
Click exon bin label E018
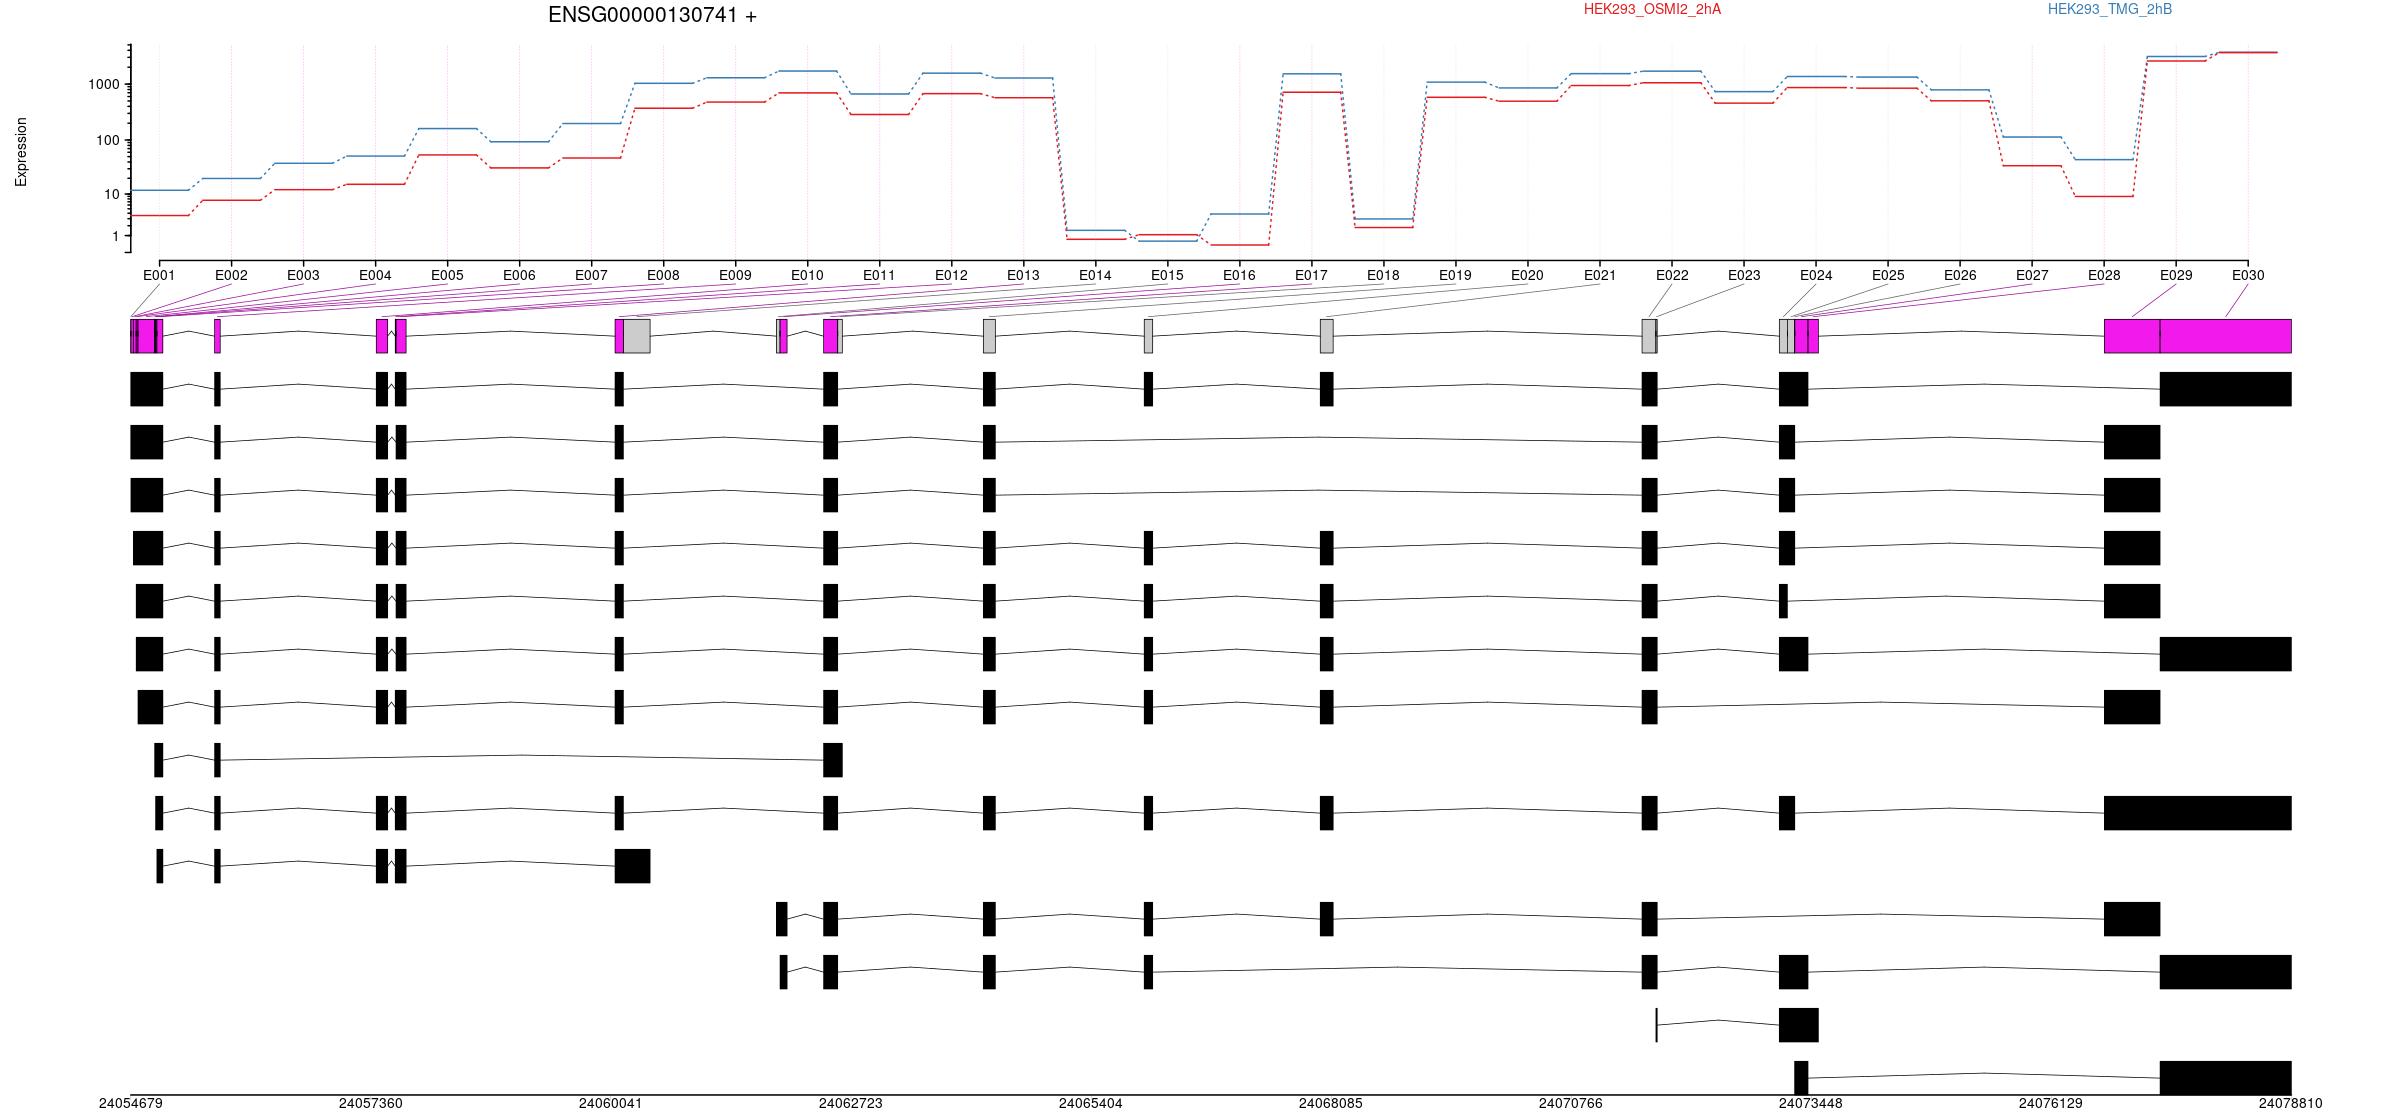click(x=1383, y=275)
